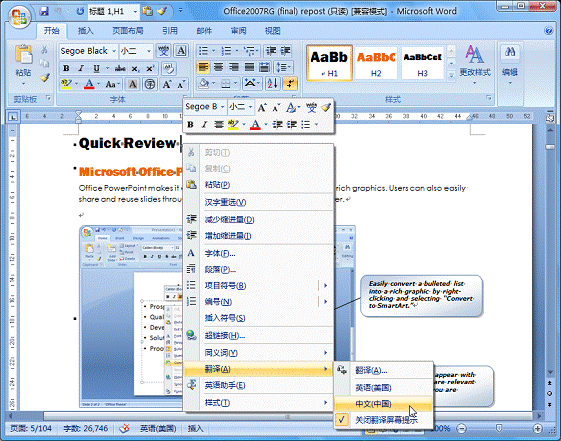Click the ribbon font color A red swatch
Viewport: 561px width, 441px height.
(89, 84)
